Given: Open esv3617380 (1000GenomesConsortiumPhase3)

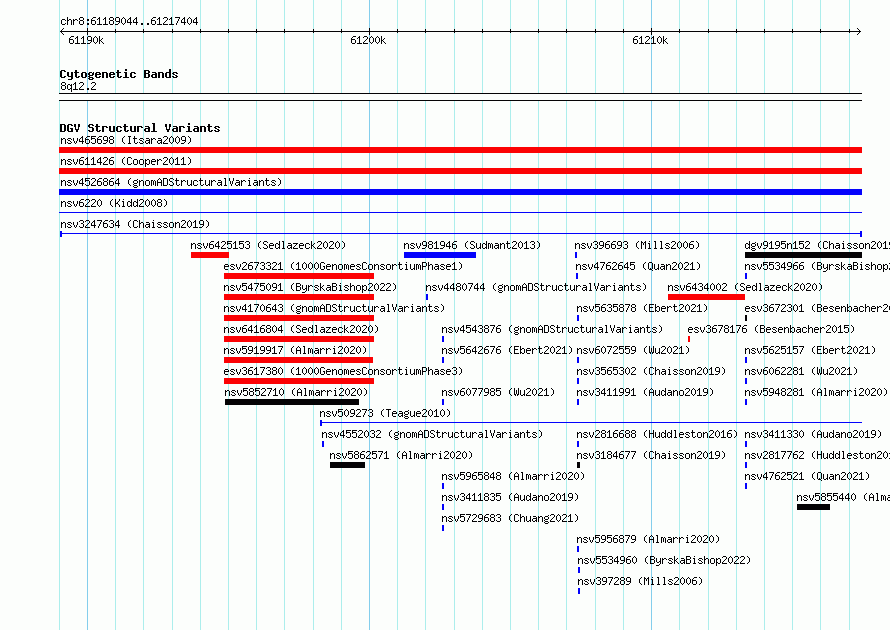Looking at the screenshot, I should [x=343, y=371].
